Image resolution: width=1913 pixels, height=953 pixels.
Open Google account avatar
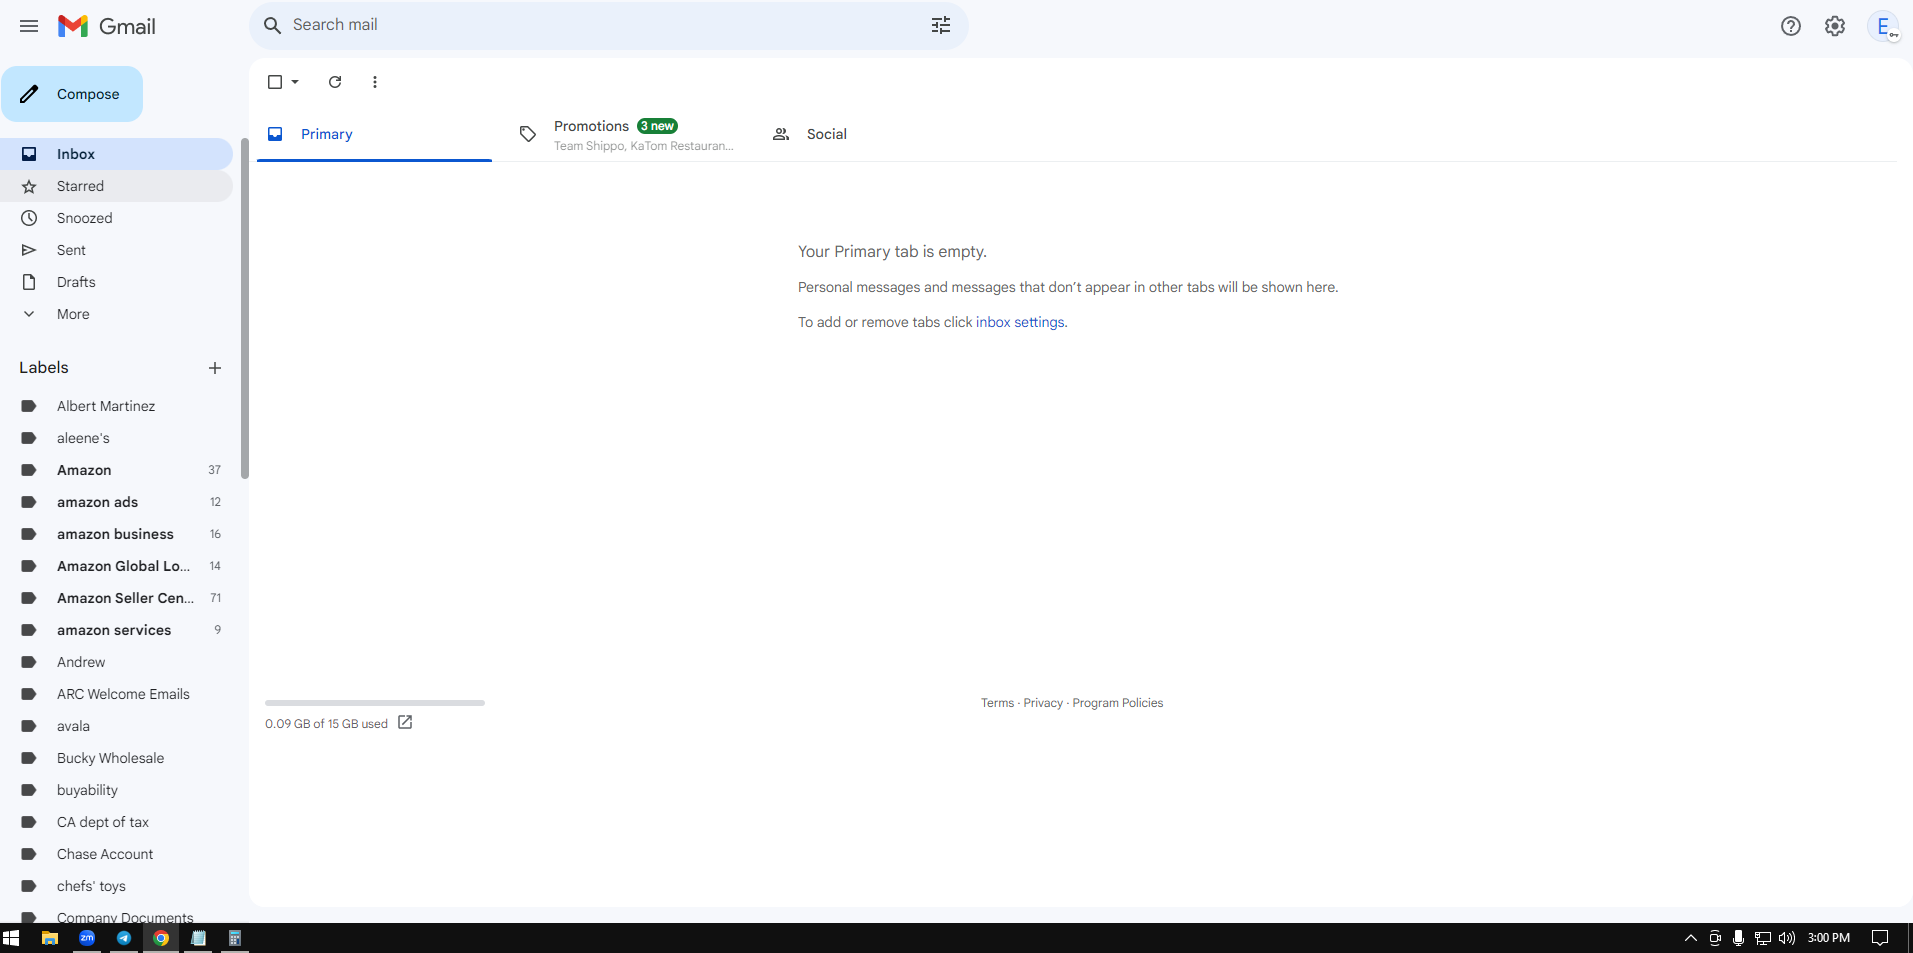coord(1884,26)
